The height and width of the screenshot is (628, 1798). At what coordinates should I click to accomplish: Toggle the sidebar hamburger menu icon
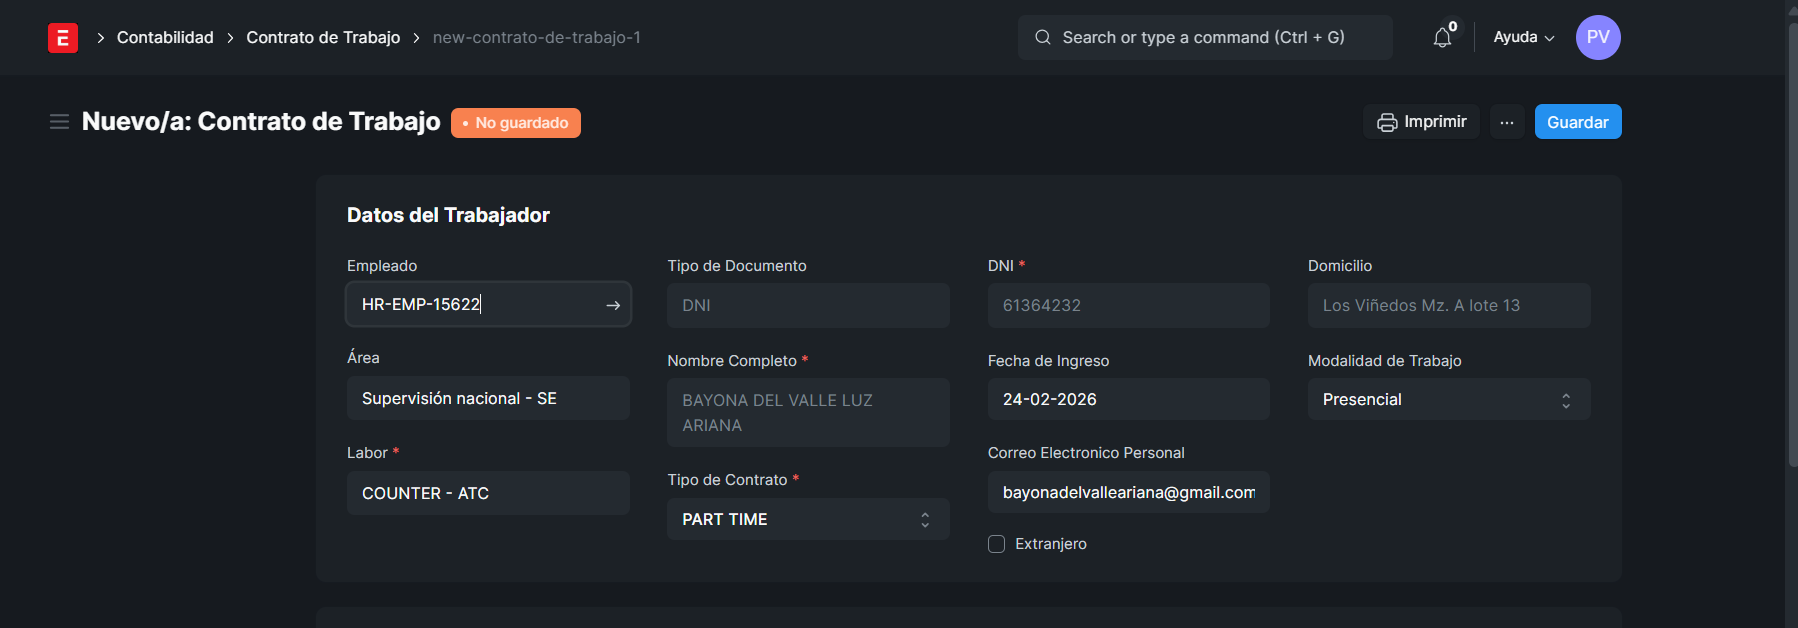click(x=59, y=122)
